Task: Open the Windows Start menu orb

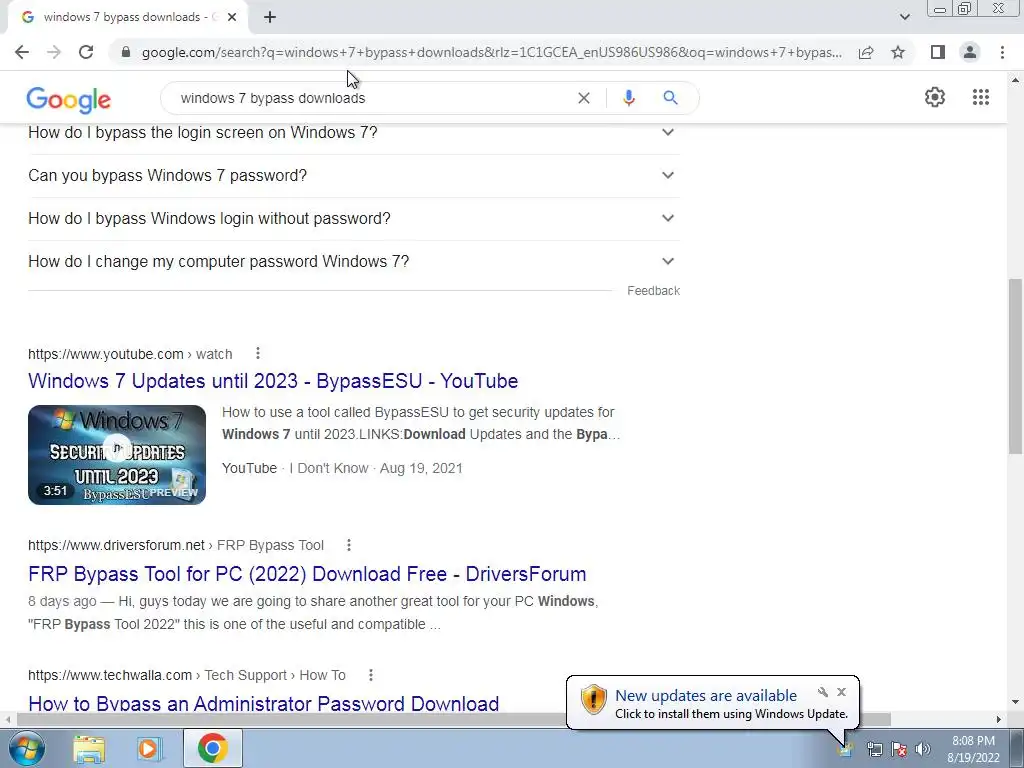Action: click(27, 748)
